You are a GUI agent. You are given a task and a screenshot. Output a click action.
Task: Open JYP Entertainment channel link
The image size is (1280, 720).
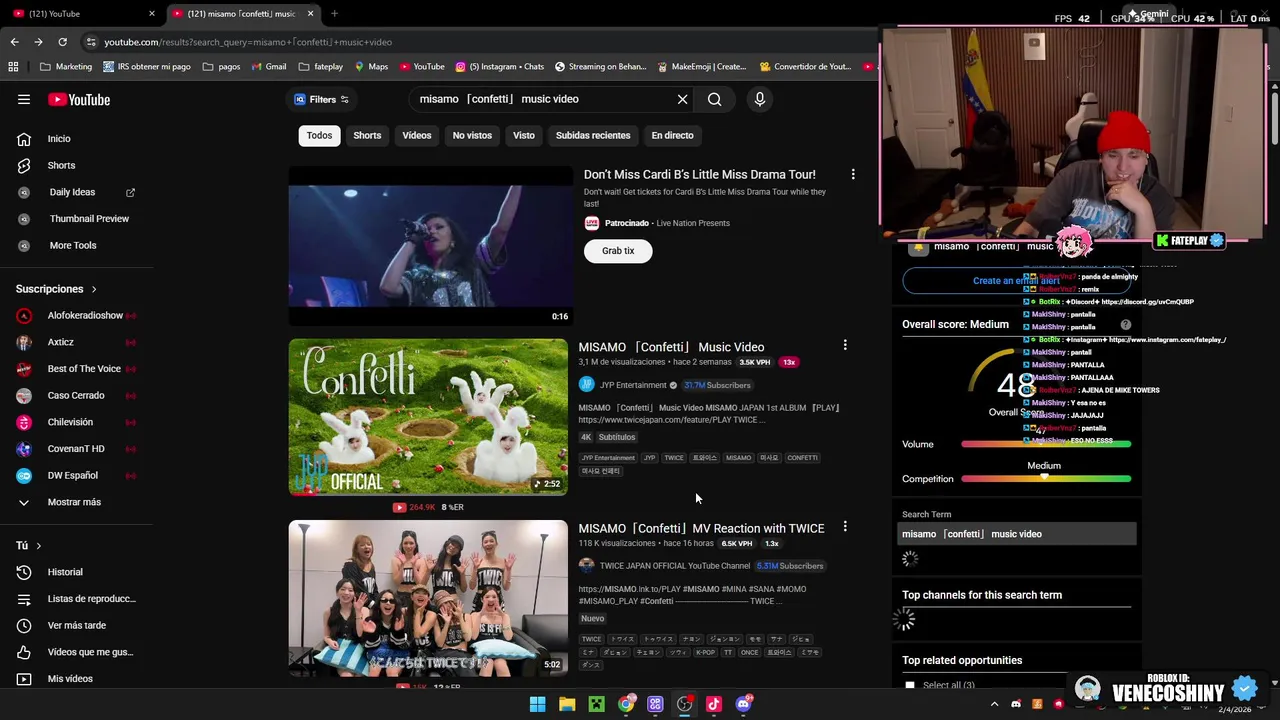click(x=633, y=385)
